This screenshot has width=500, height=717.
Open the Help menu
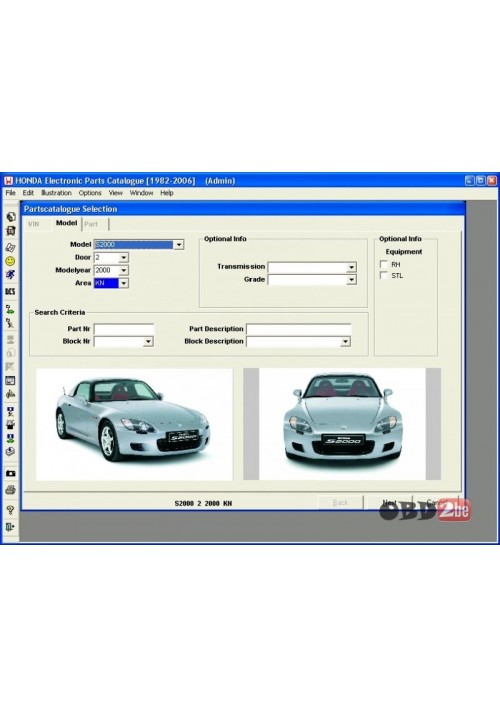[x=167, y=193]
